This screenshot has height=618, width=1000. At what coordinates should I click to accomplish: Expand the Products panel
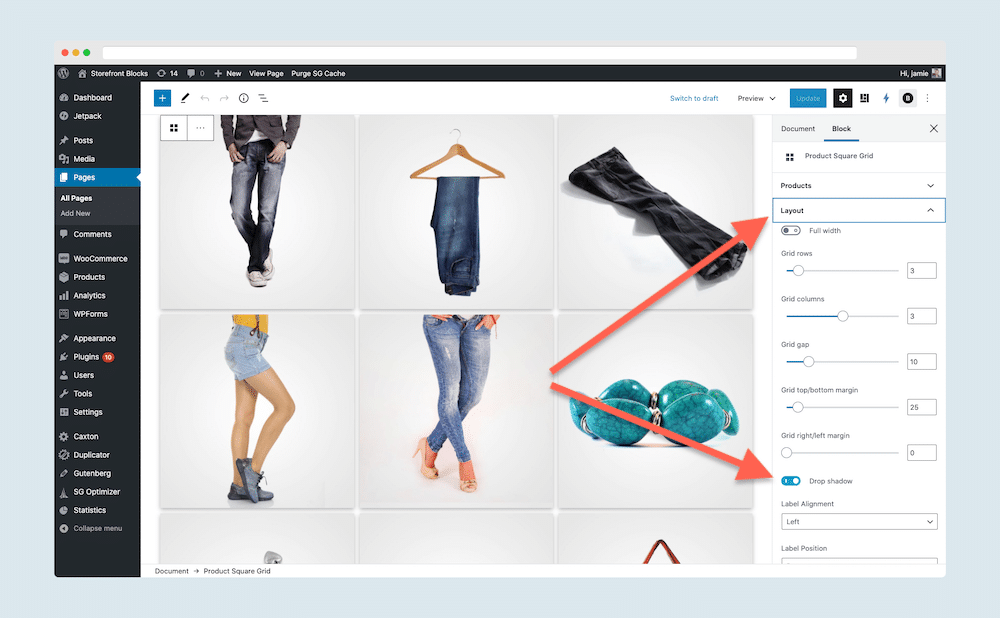coord(858,186)
